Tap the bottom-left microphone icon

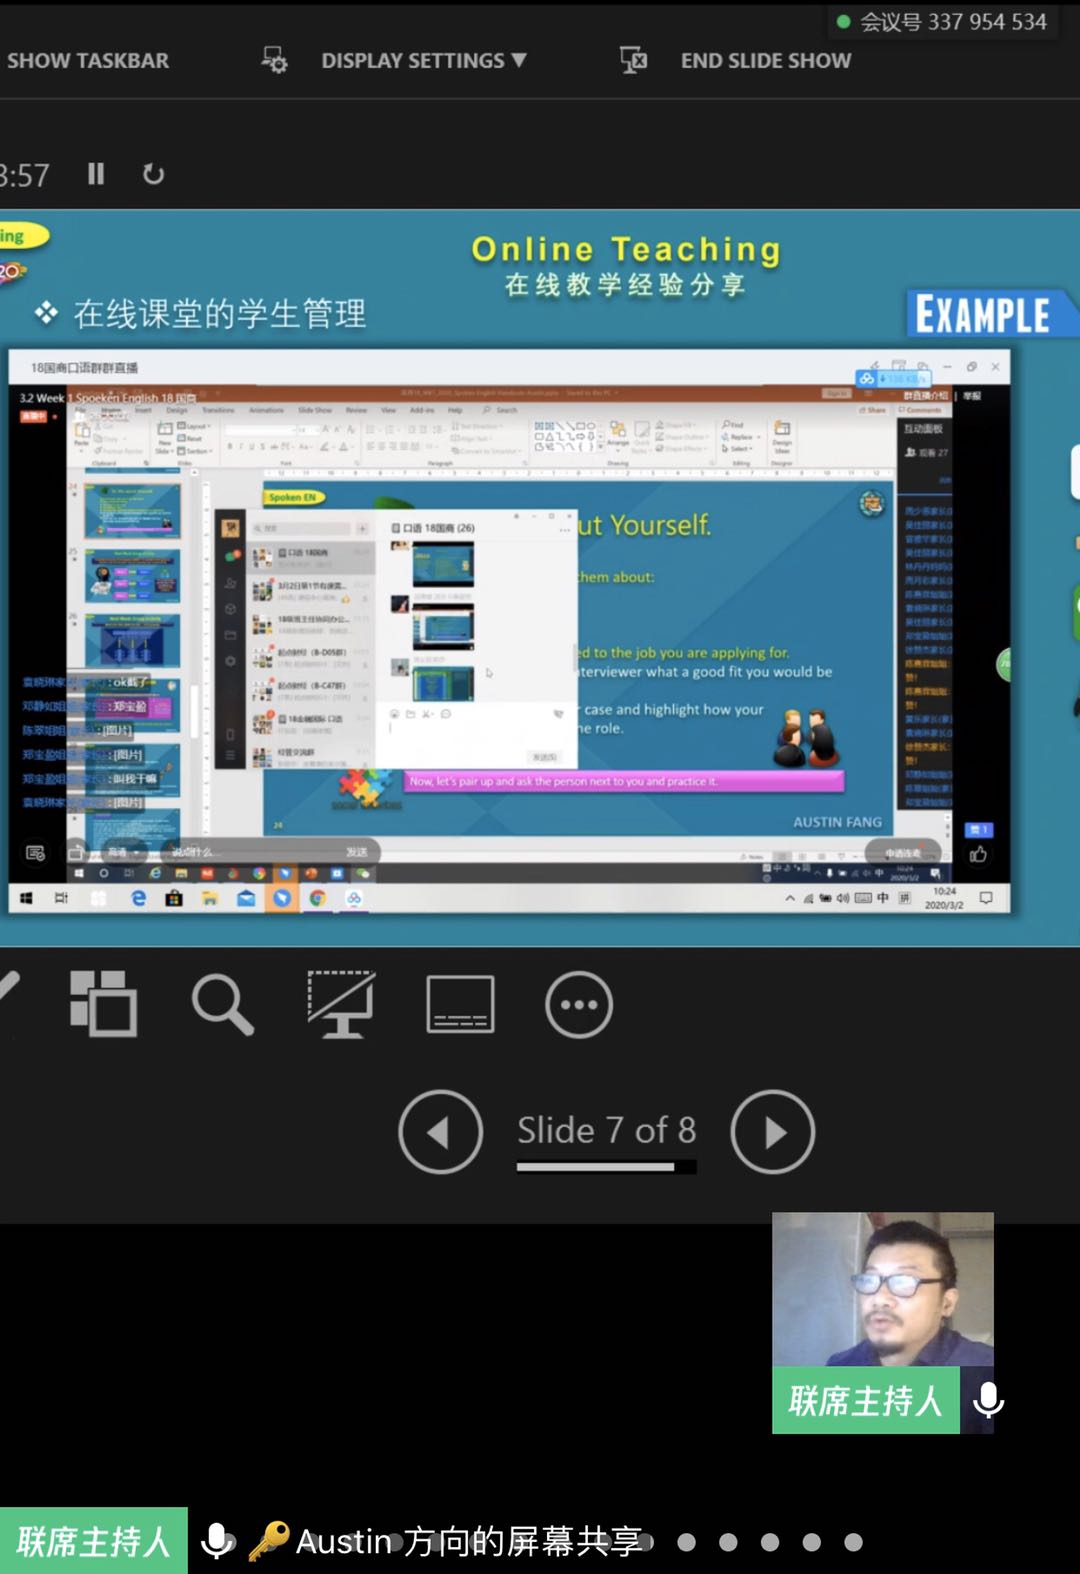point(217,1541)
